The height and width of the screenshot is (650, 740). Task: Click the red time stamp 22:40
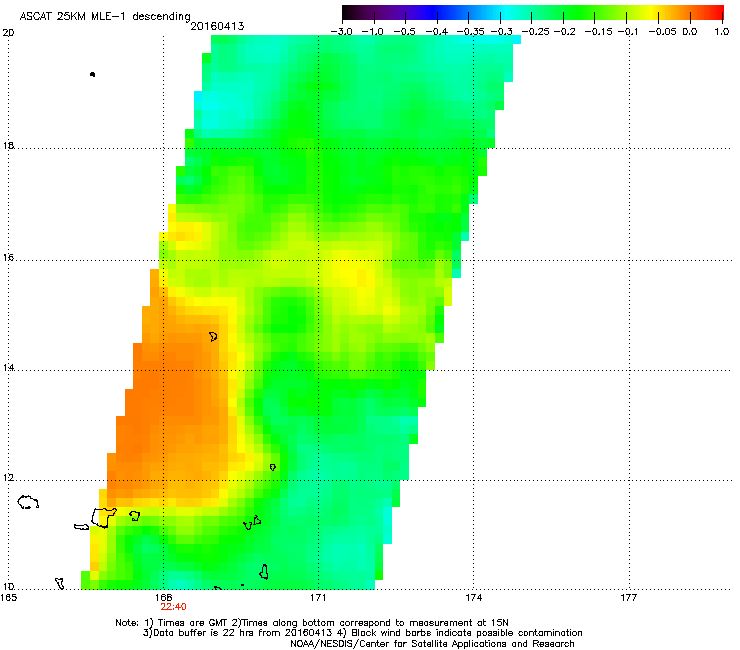click(173, 607)
